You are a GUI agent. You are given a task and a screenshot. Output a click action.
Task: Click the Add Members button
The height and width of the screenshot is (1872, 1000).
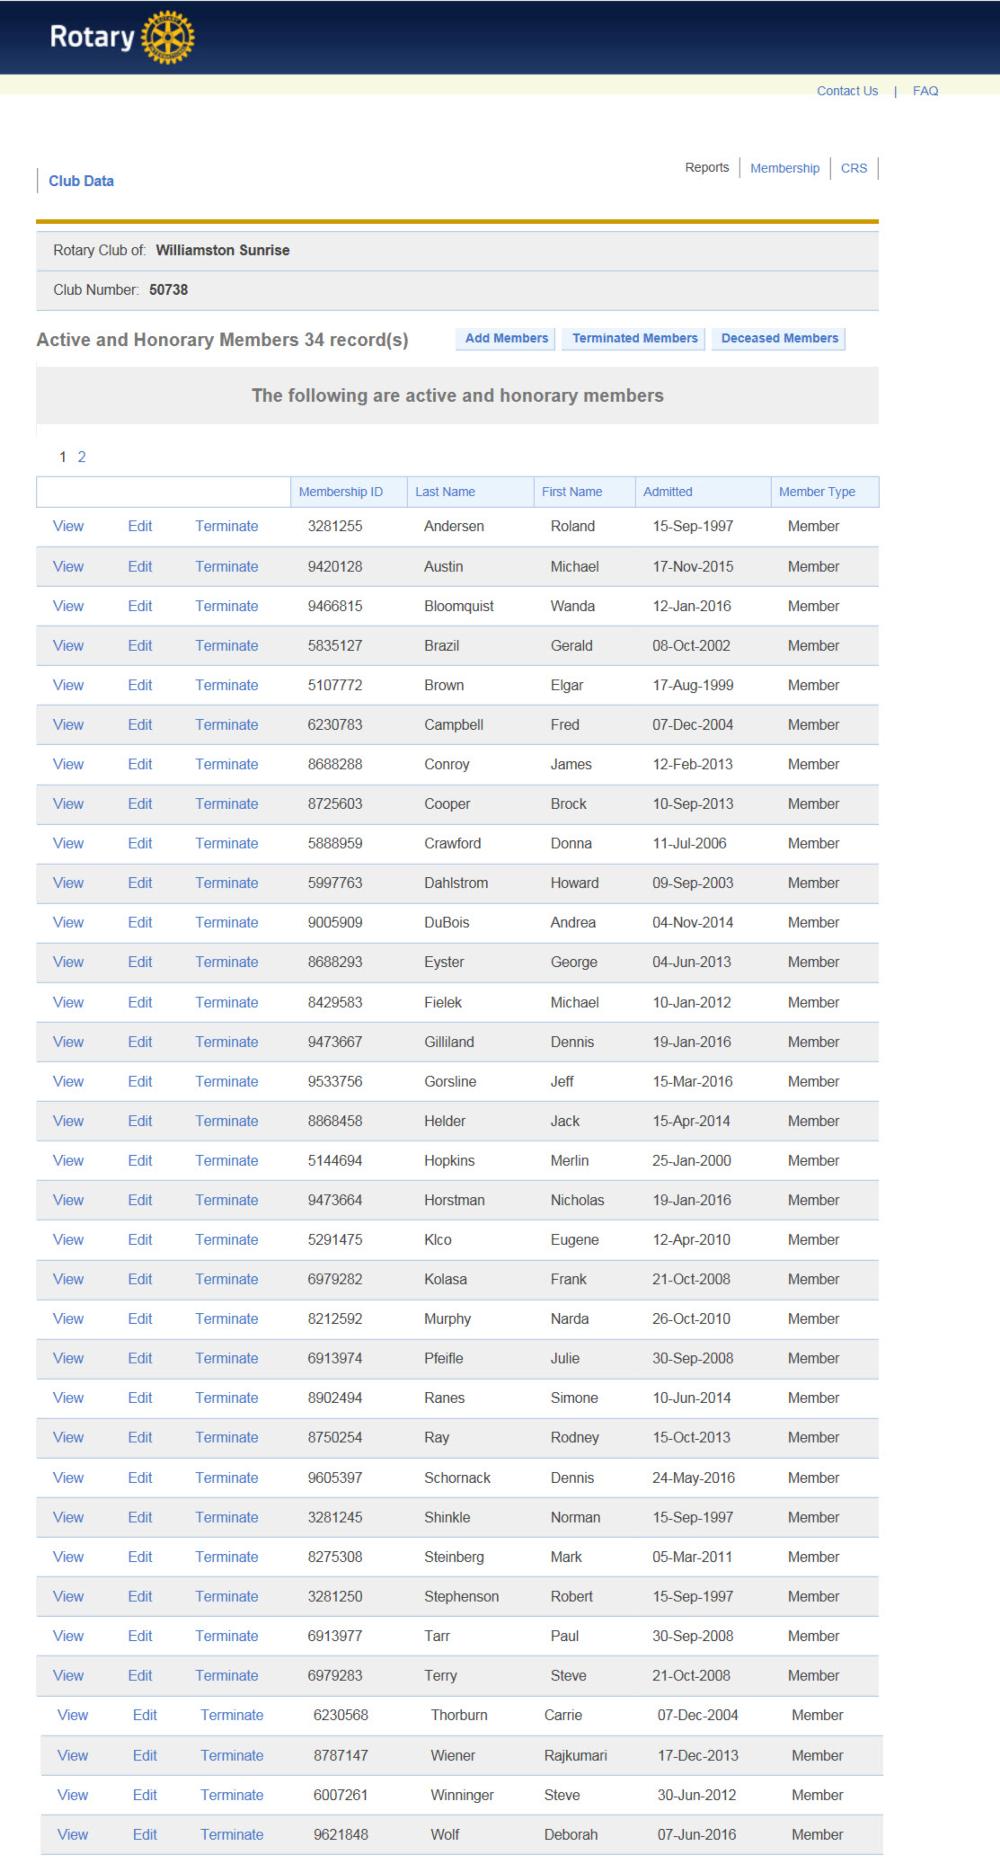(506, 339)
